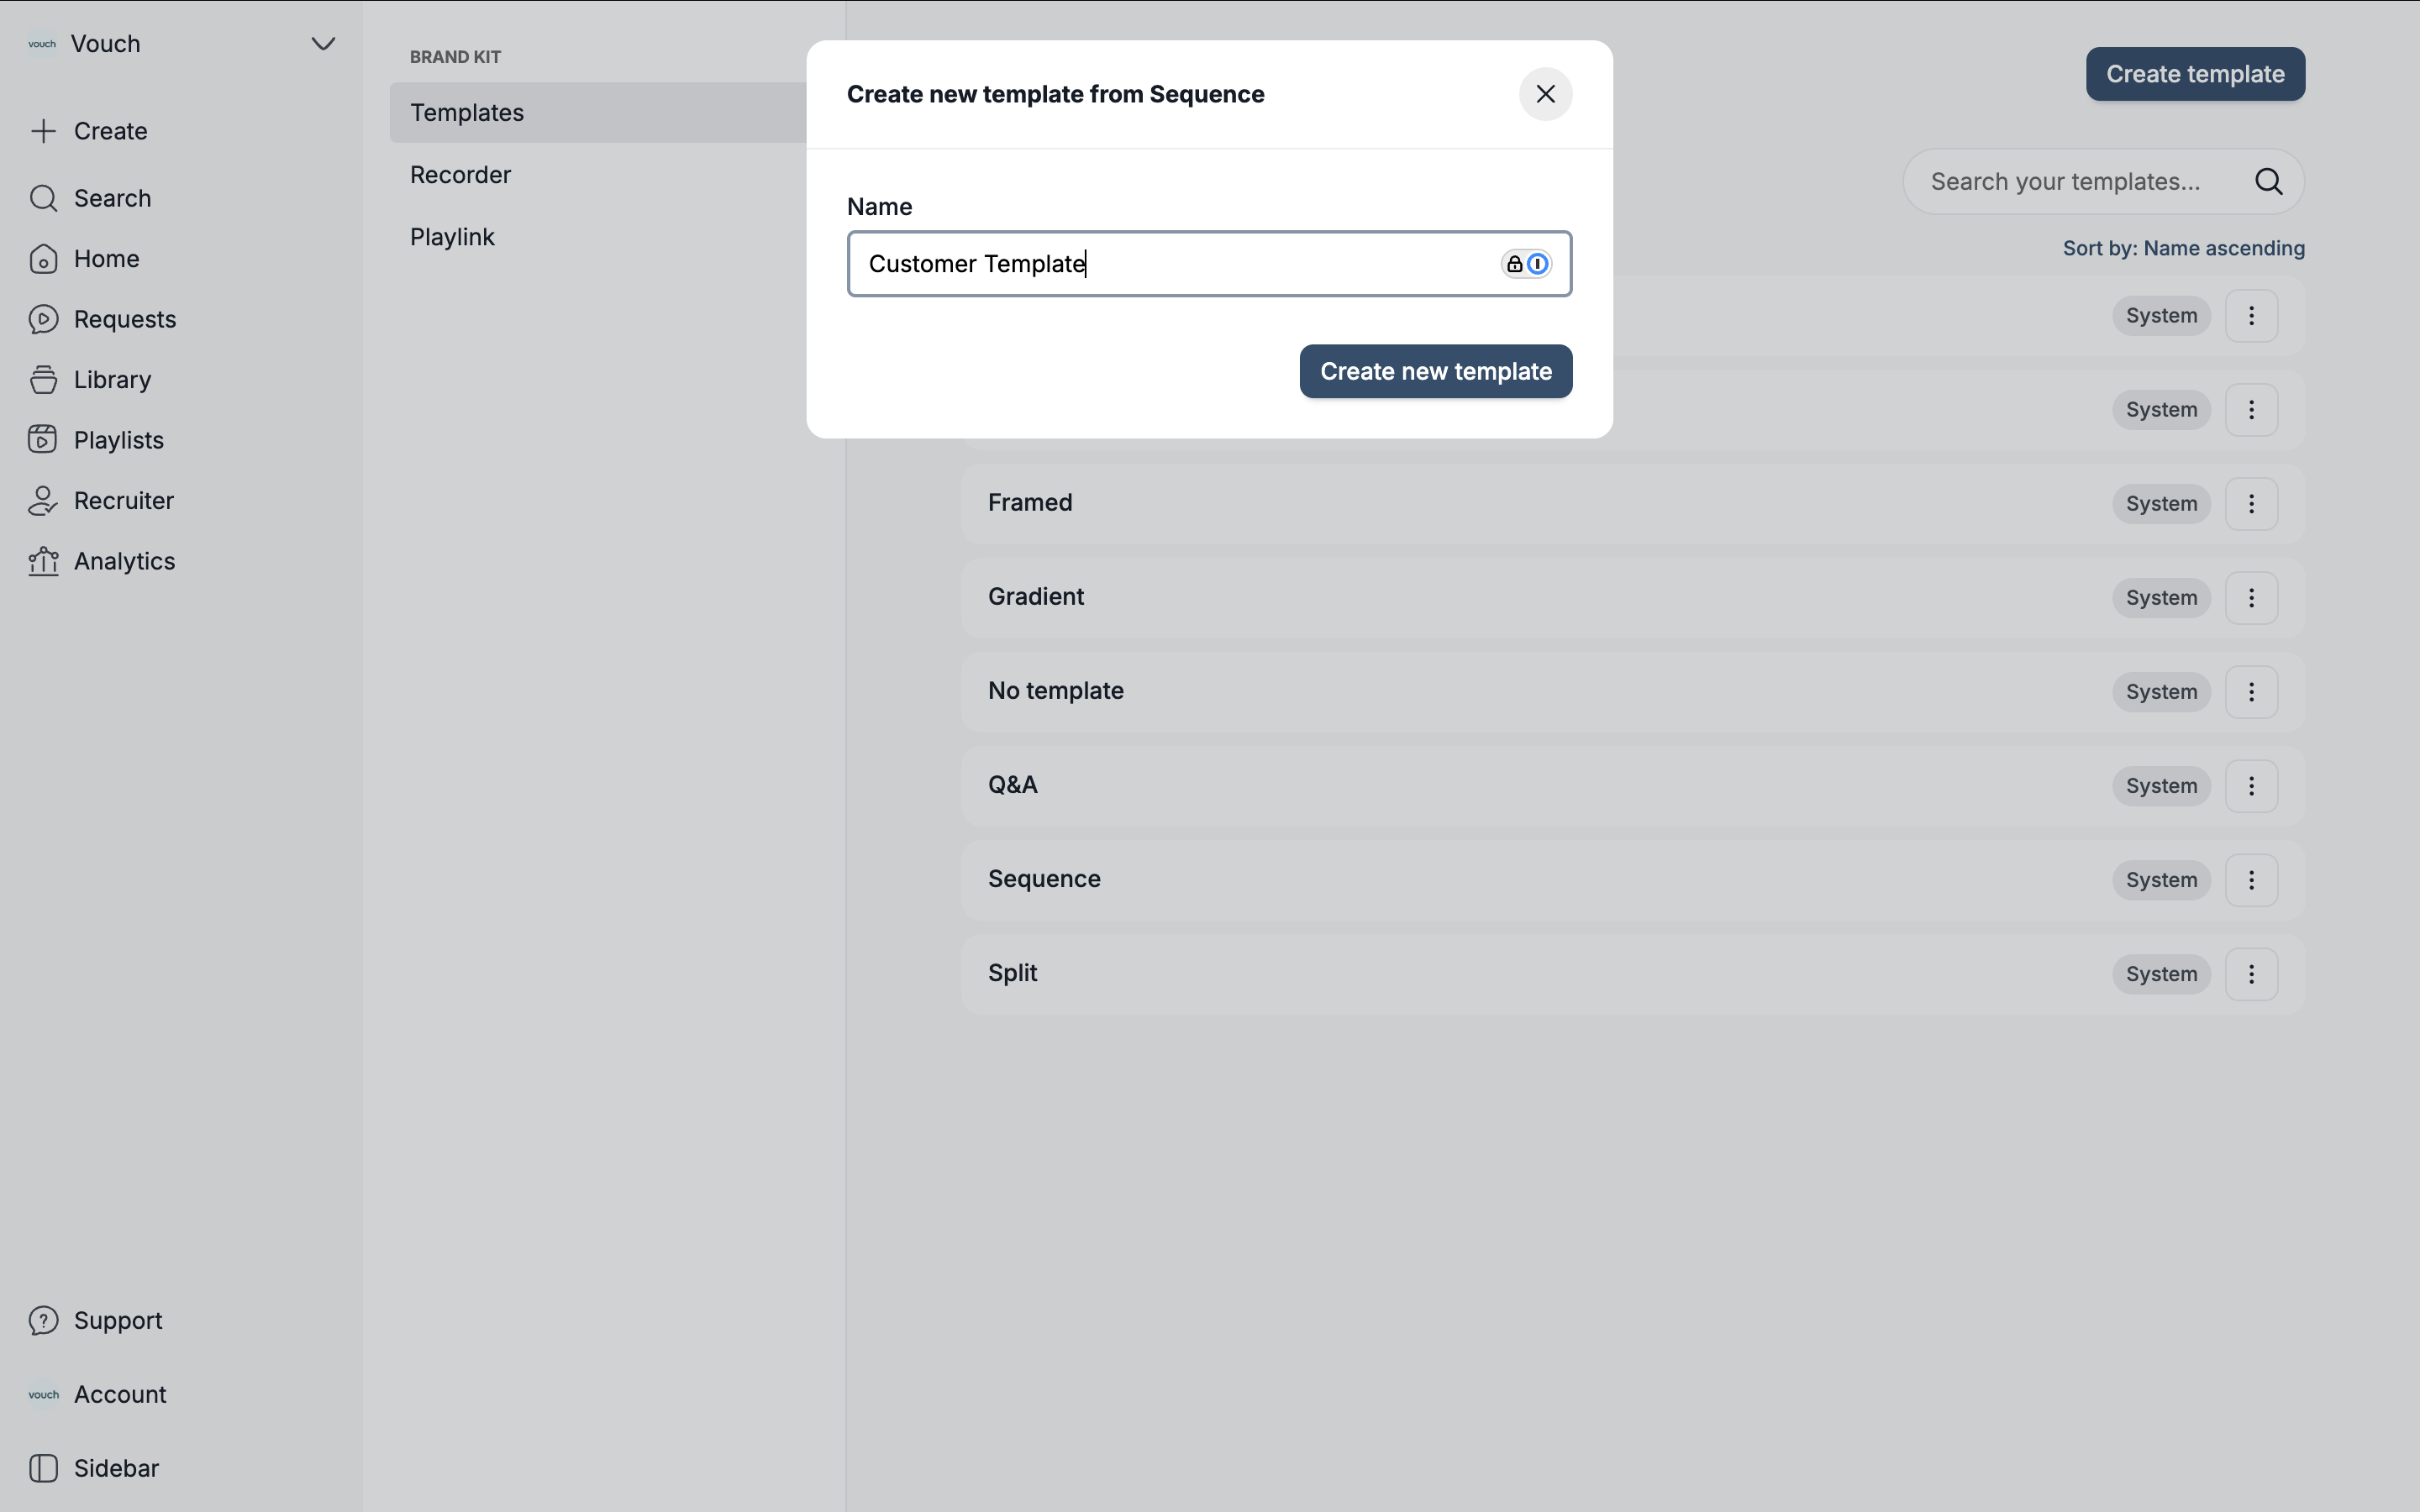
Task: Click the Playlists icon in sidebar
Action: click(x=43, y=440)
